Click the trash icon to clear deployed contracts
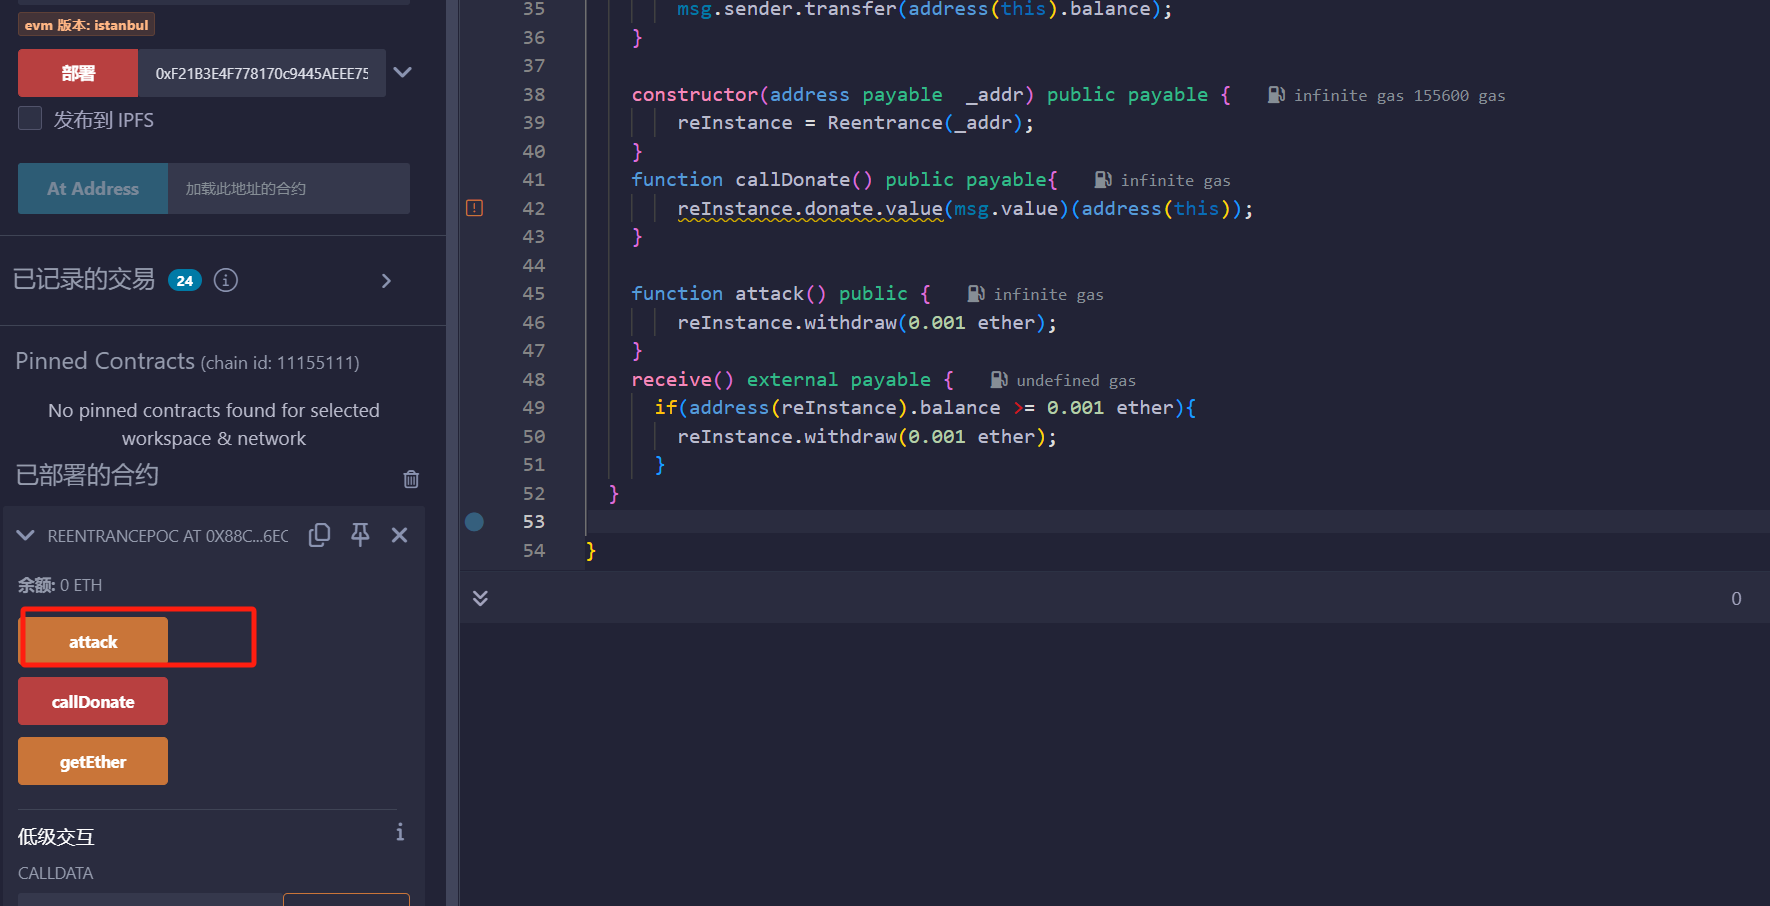Image resolution: width=1770 pixels, height=906 pixels. 411,479
